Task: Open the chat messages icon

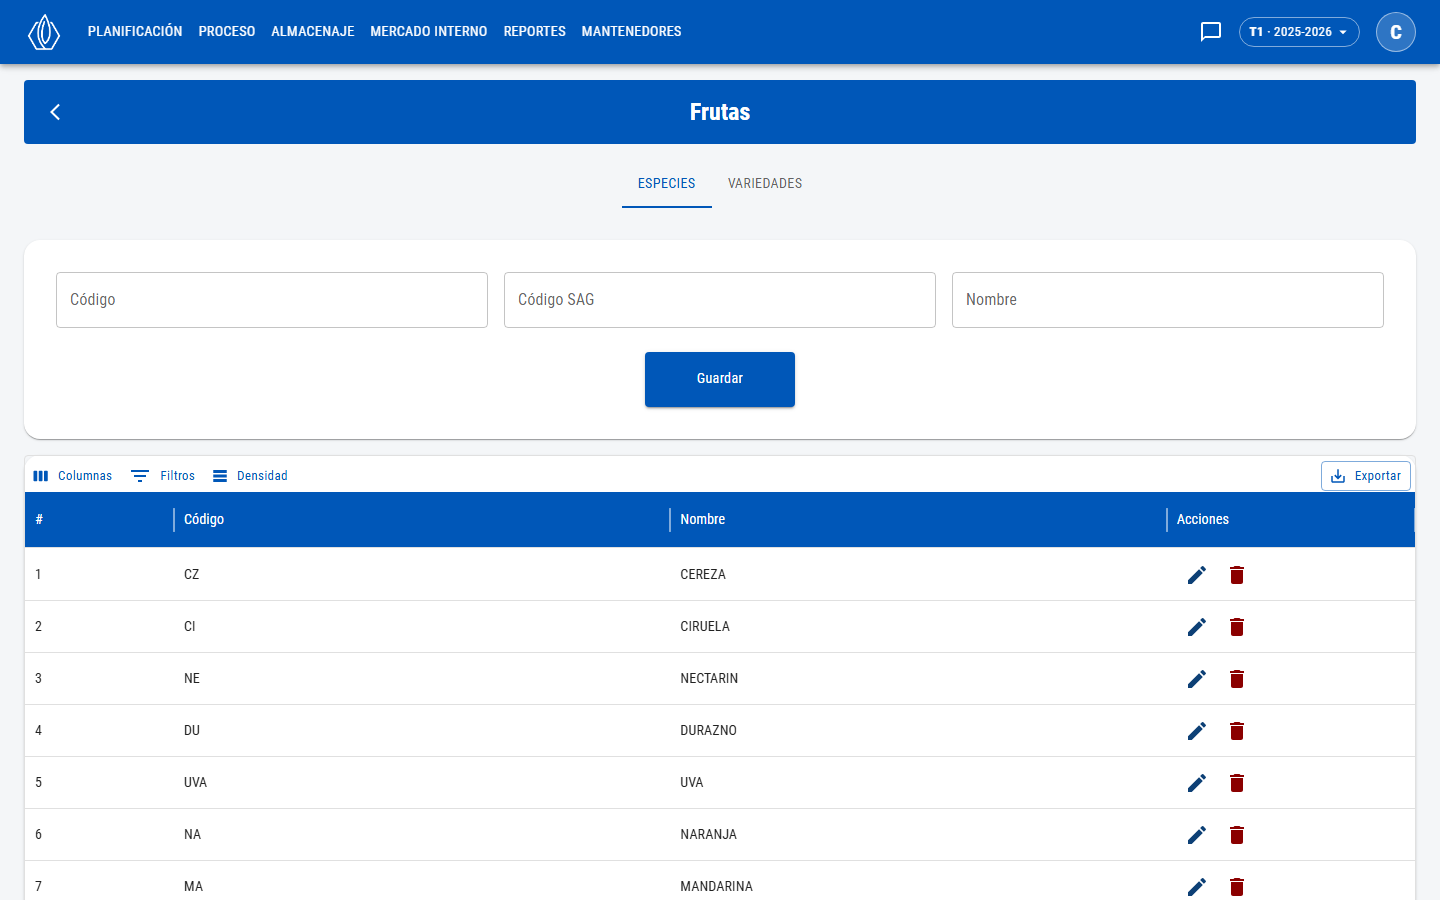Action: (1211, 32)
